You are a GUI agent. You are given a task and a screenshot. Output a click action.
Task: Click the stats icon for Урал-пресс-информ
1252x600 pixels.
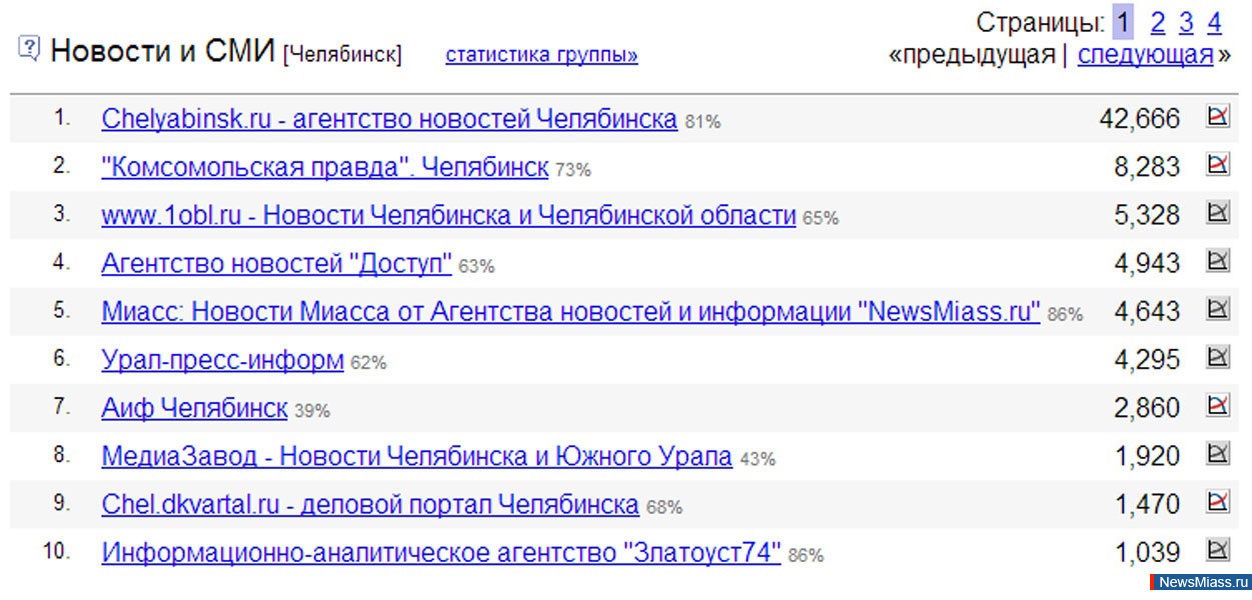pyautogui.click(x=1217, y=358)
